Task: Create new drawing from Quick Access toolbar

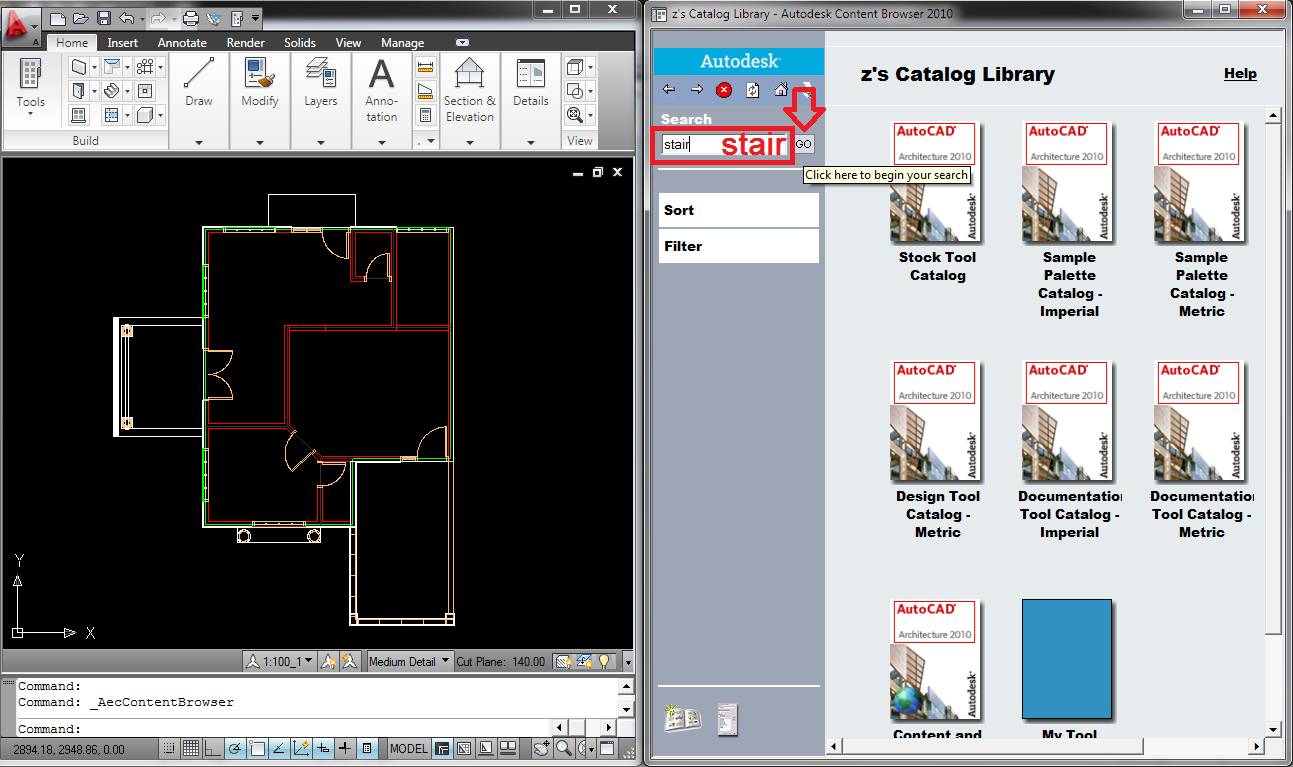Action: pyautogui.click(x=58, y=19)
